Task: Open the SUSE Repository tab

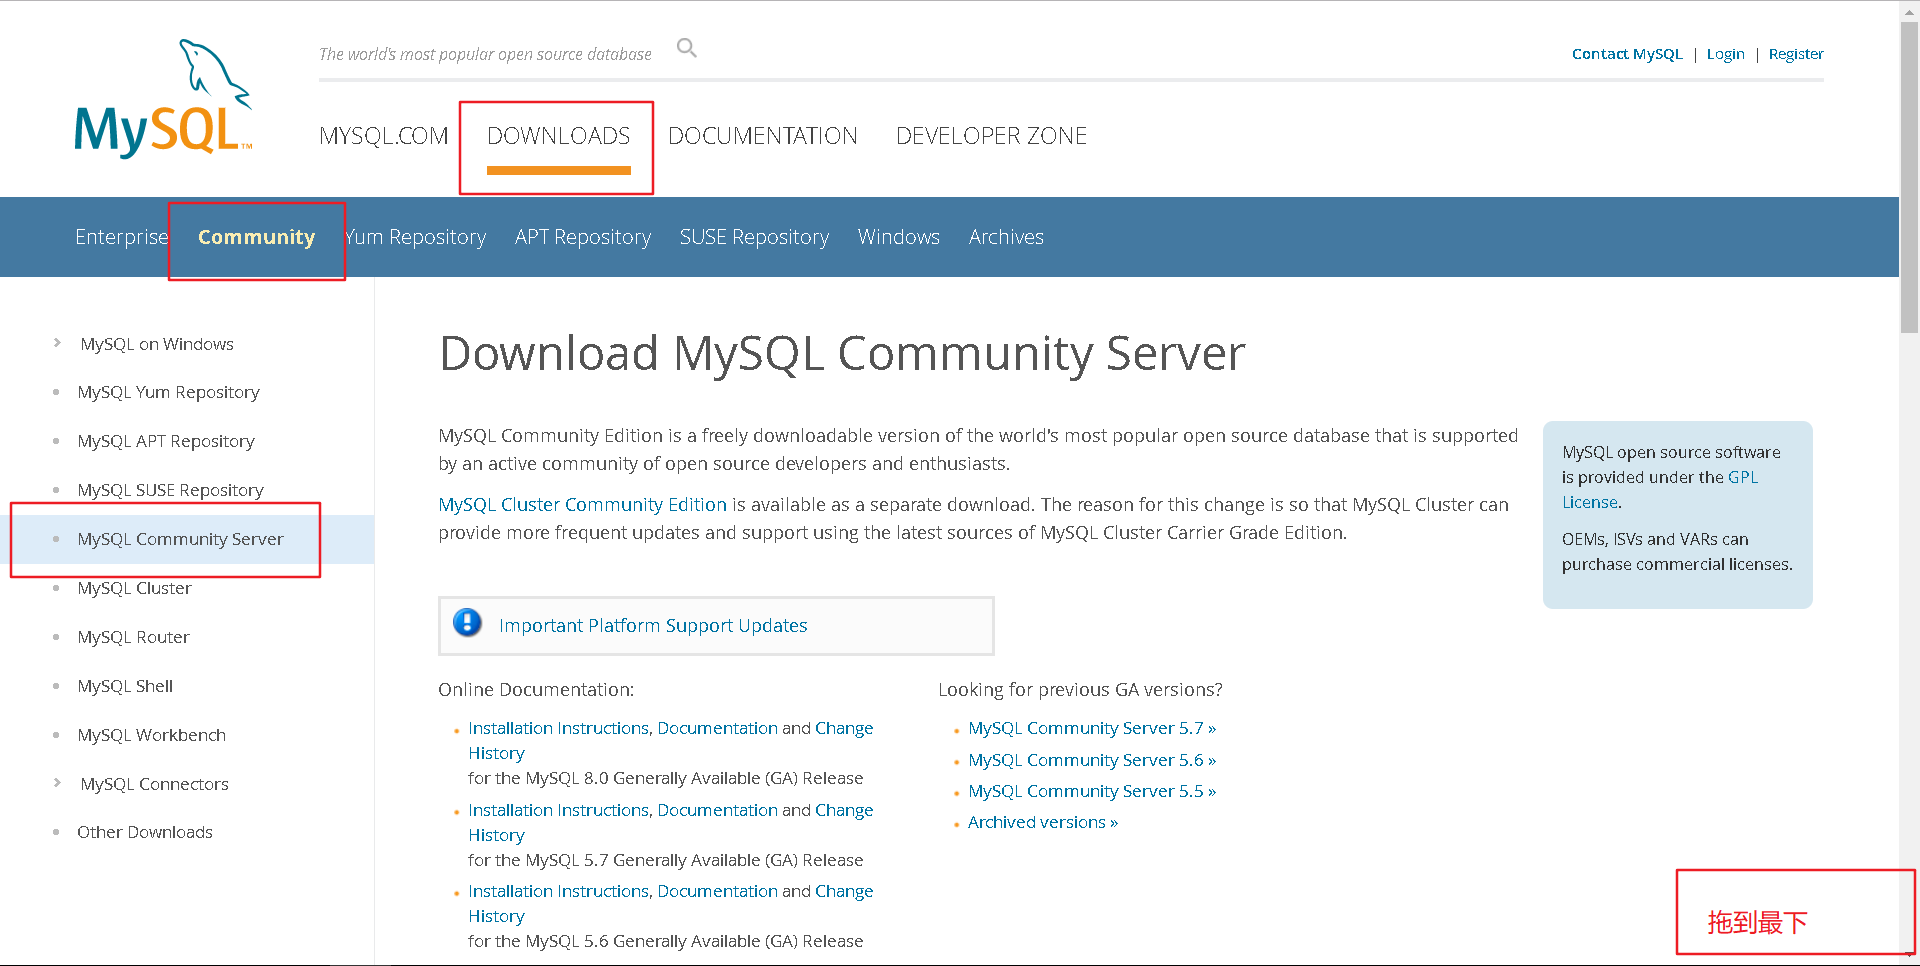Action: click(754, 237)
